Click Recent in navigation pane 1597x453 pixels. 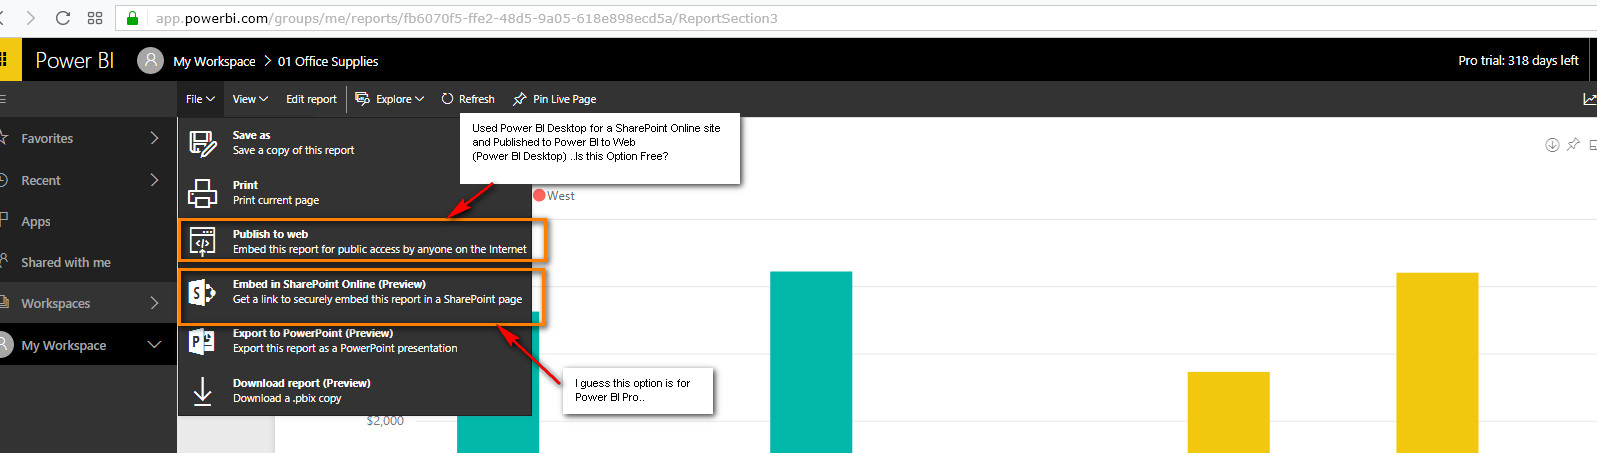click(x=41, y=180)
